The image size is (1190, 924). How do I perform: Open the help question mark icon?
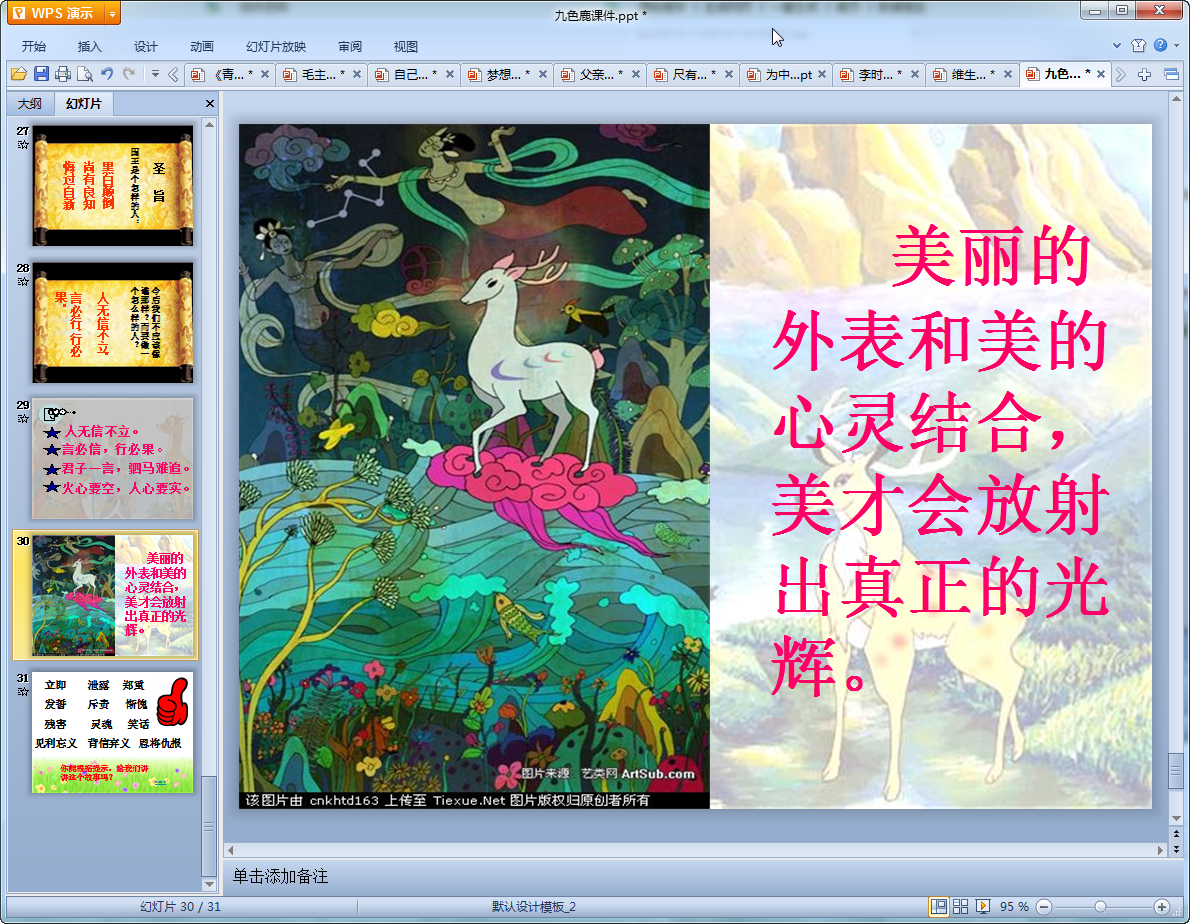[x=1160, y=46]
